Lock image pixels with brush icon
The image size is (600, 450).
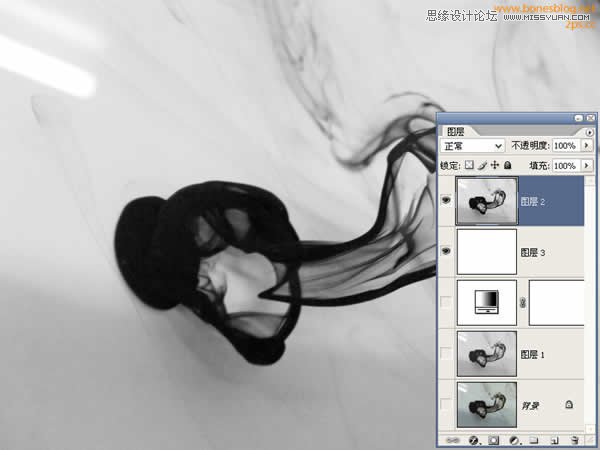click(x=482, y=165)
